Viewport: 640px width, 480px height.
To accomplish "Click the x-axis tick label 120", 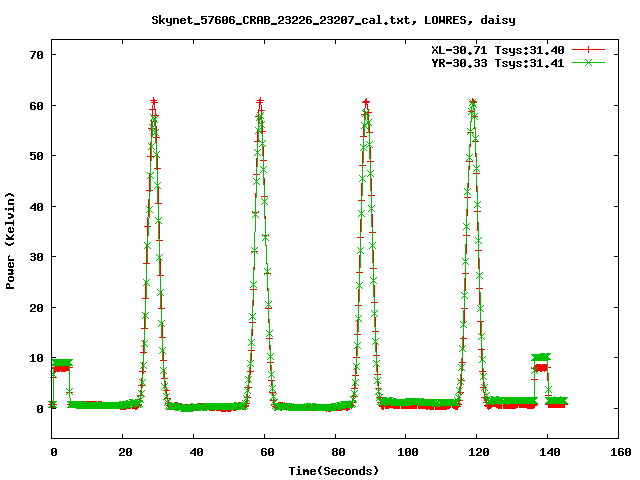I will point(479,452).
